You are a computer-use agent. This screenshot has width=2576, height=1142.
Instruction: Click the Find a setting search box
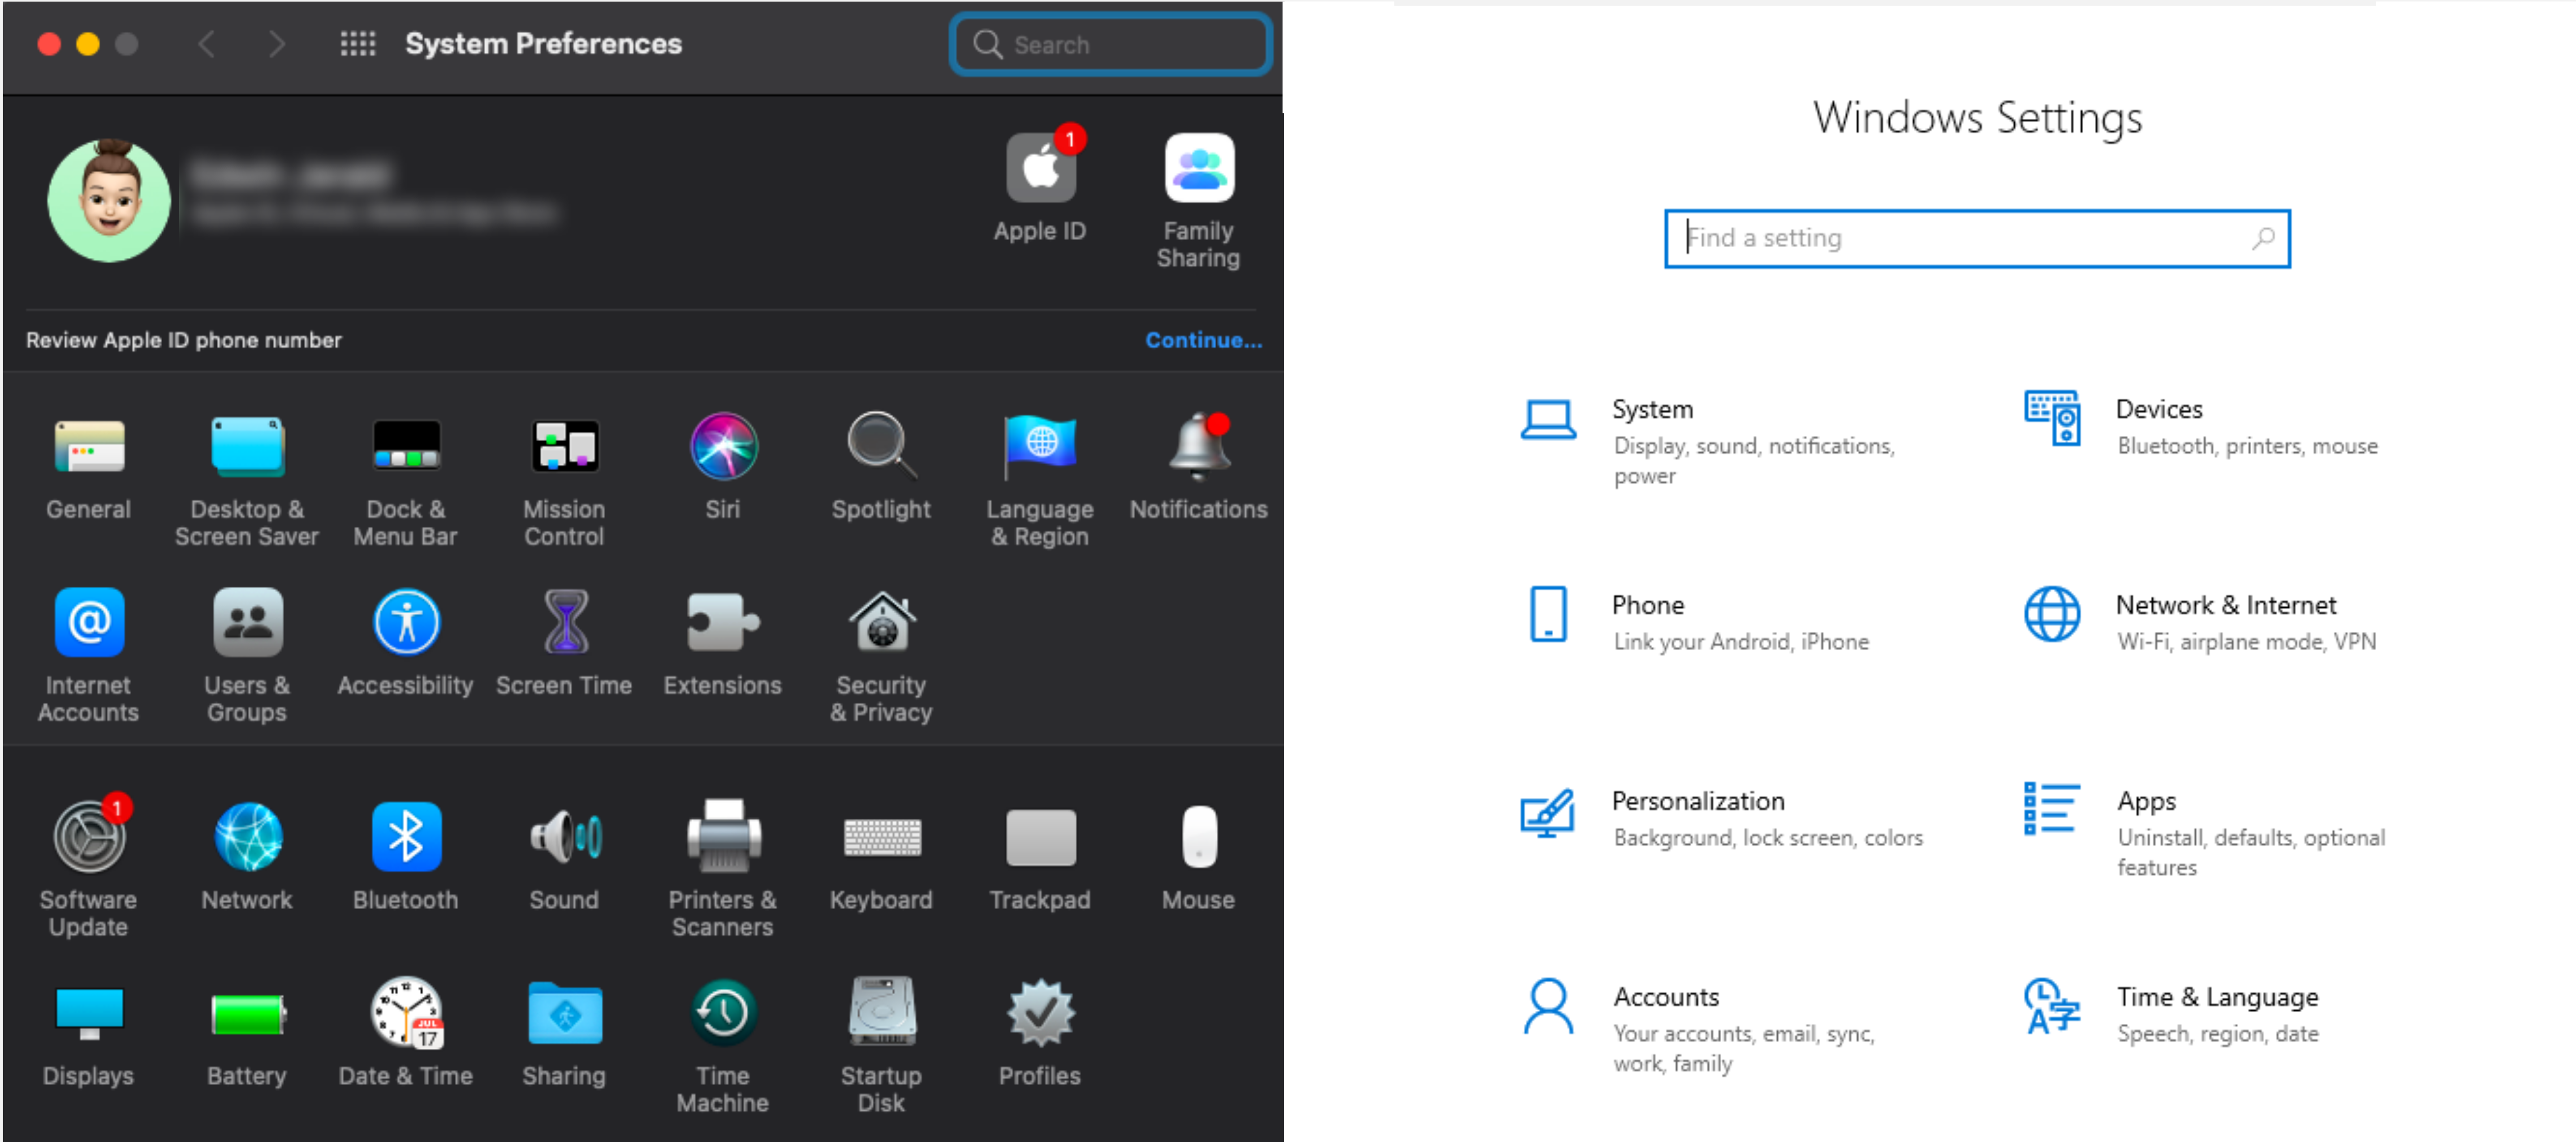coord(1977,238)
